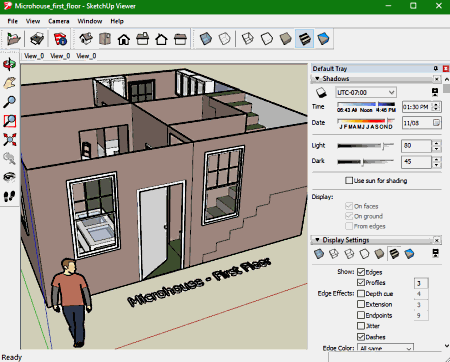Click the Previous view tool

(9, 158)
